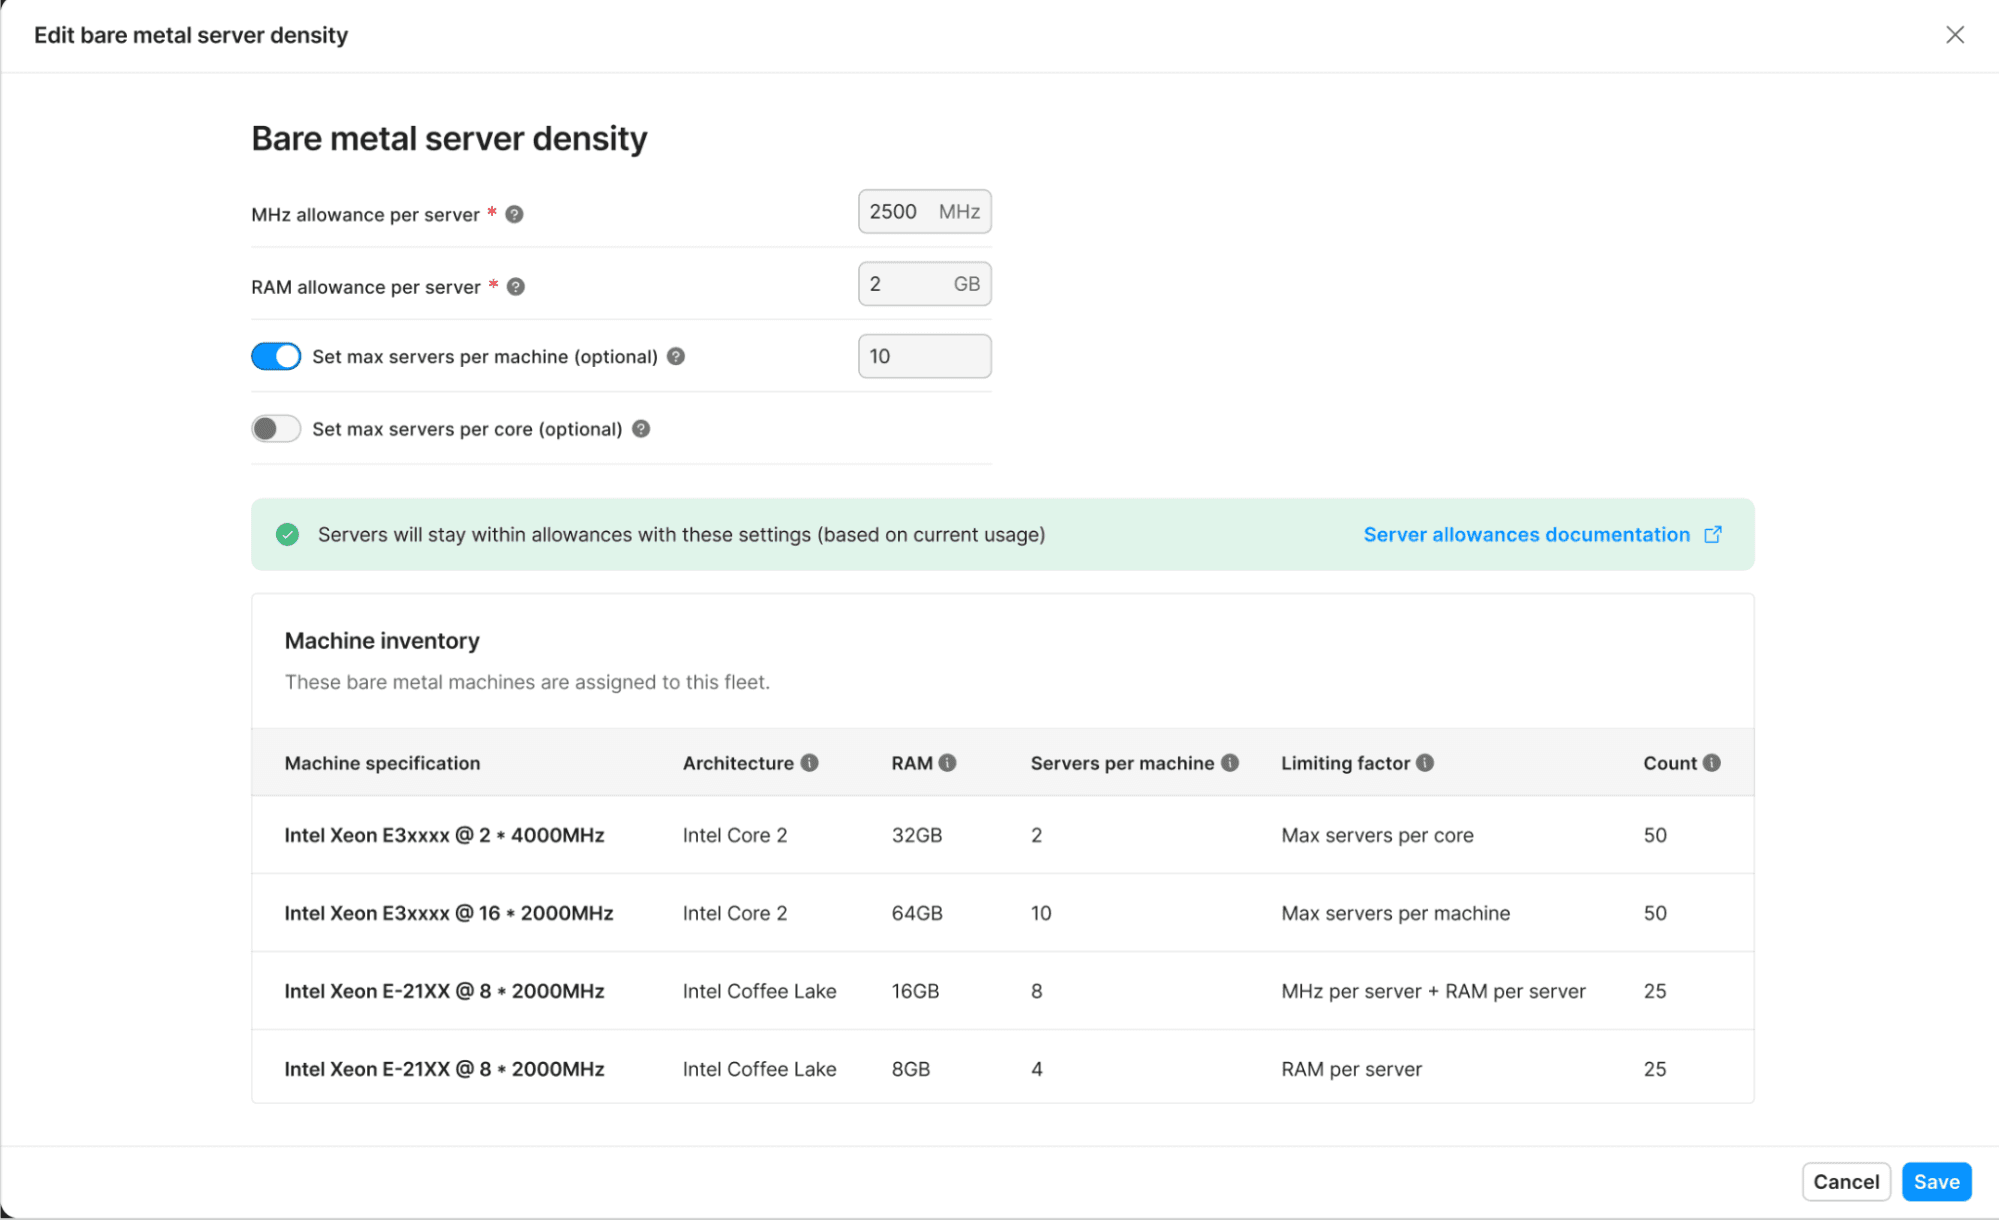
Task: Enable the max servers per core toggle
Action: (276, 428)
